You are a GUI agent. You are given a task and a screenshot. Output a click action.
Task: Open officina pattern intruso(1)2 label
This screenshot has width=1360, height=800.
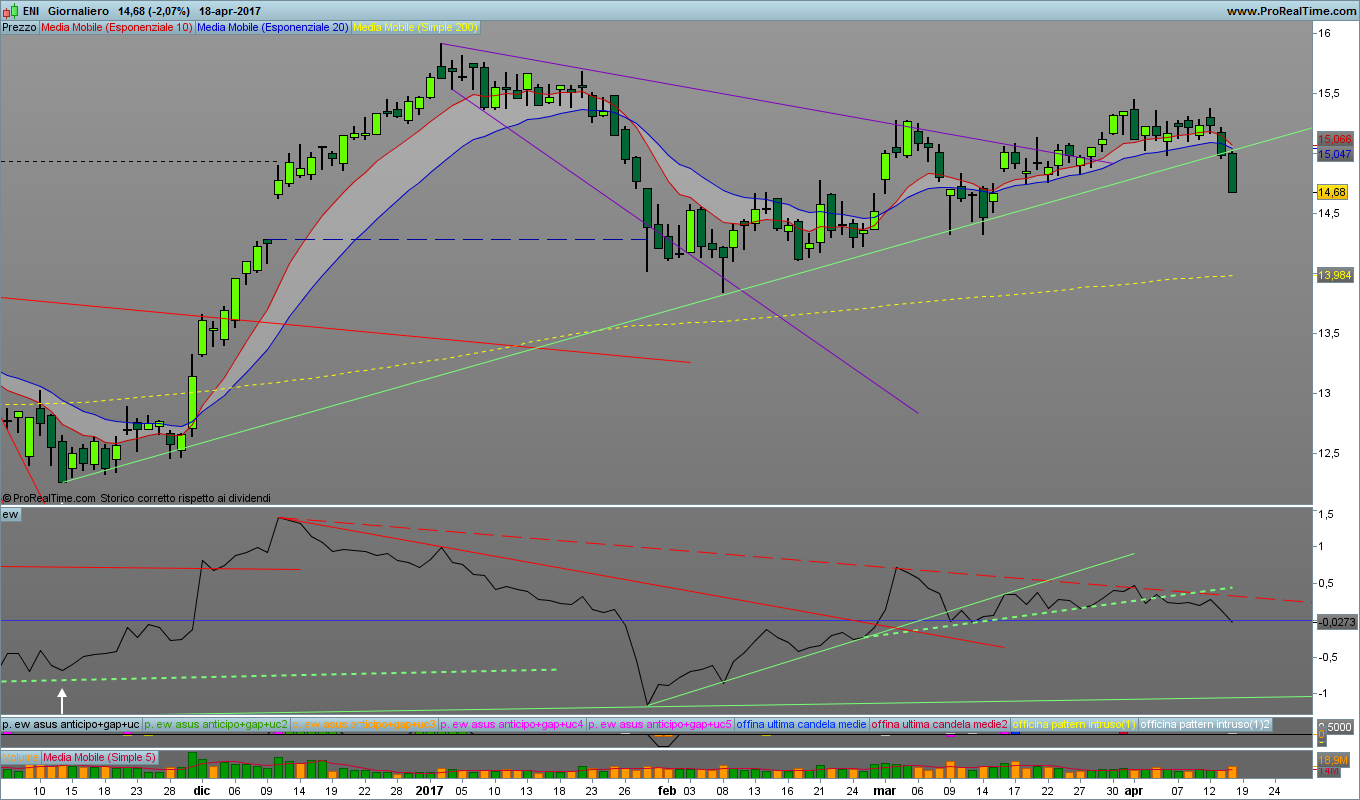click(1206, 723)
